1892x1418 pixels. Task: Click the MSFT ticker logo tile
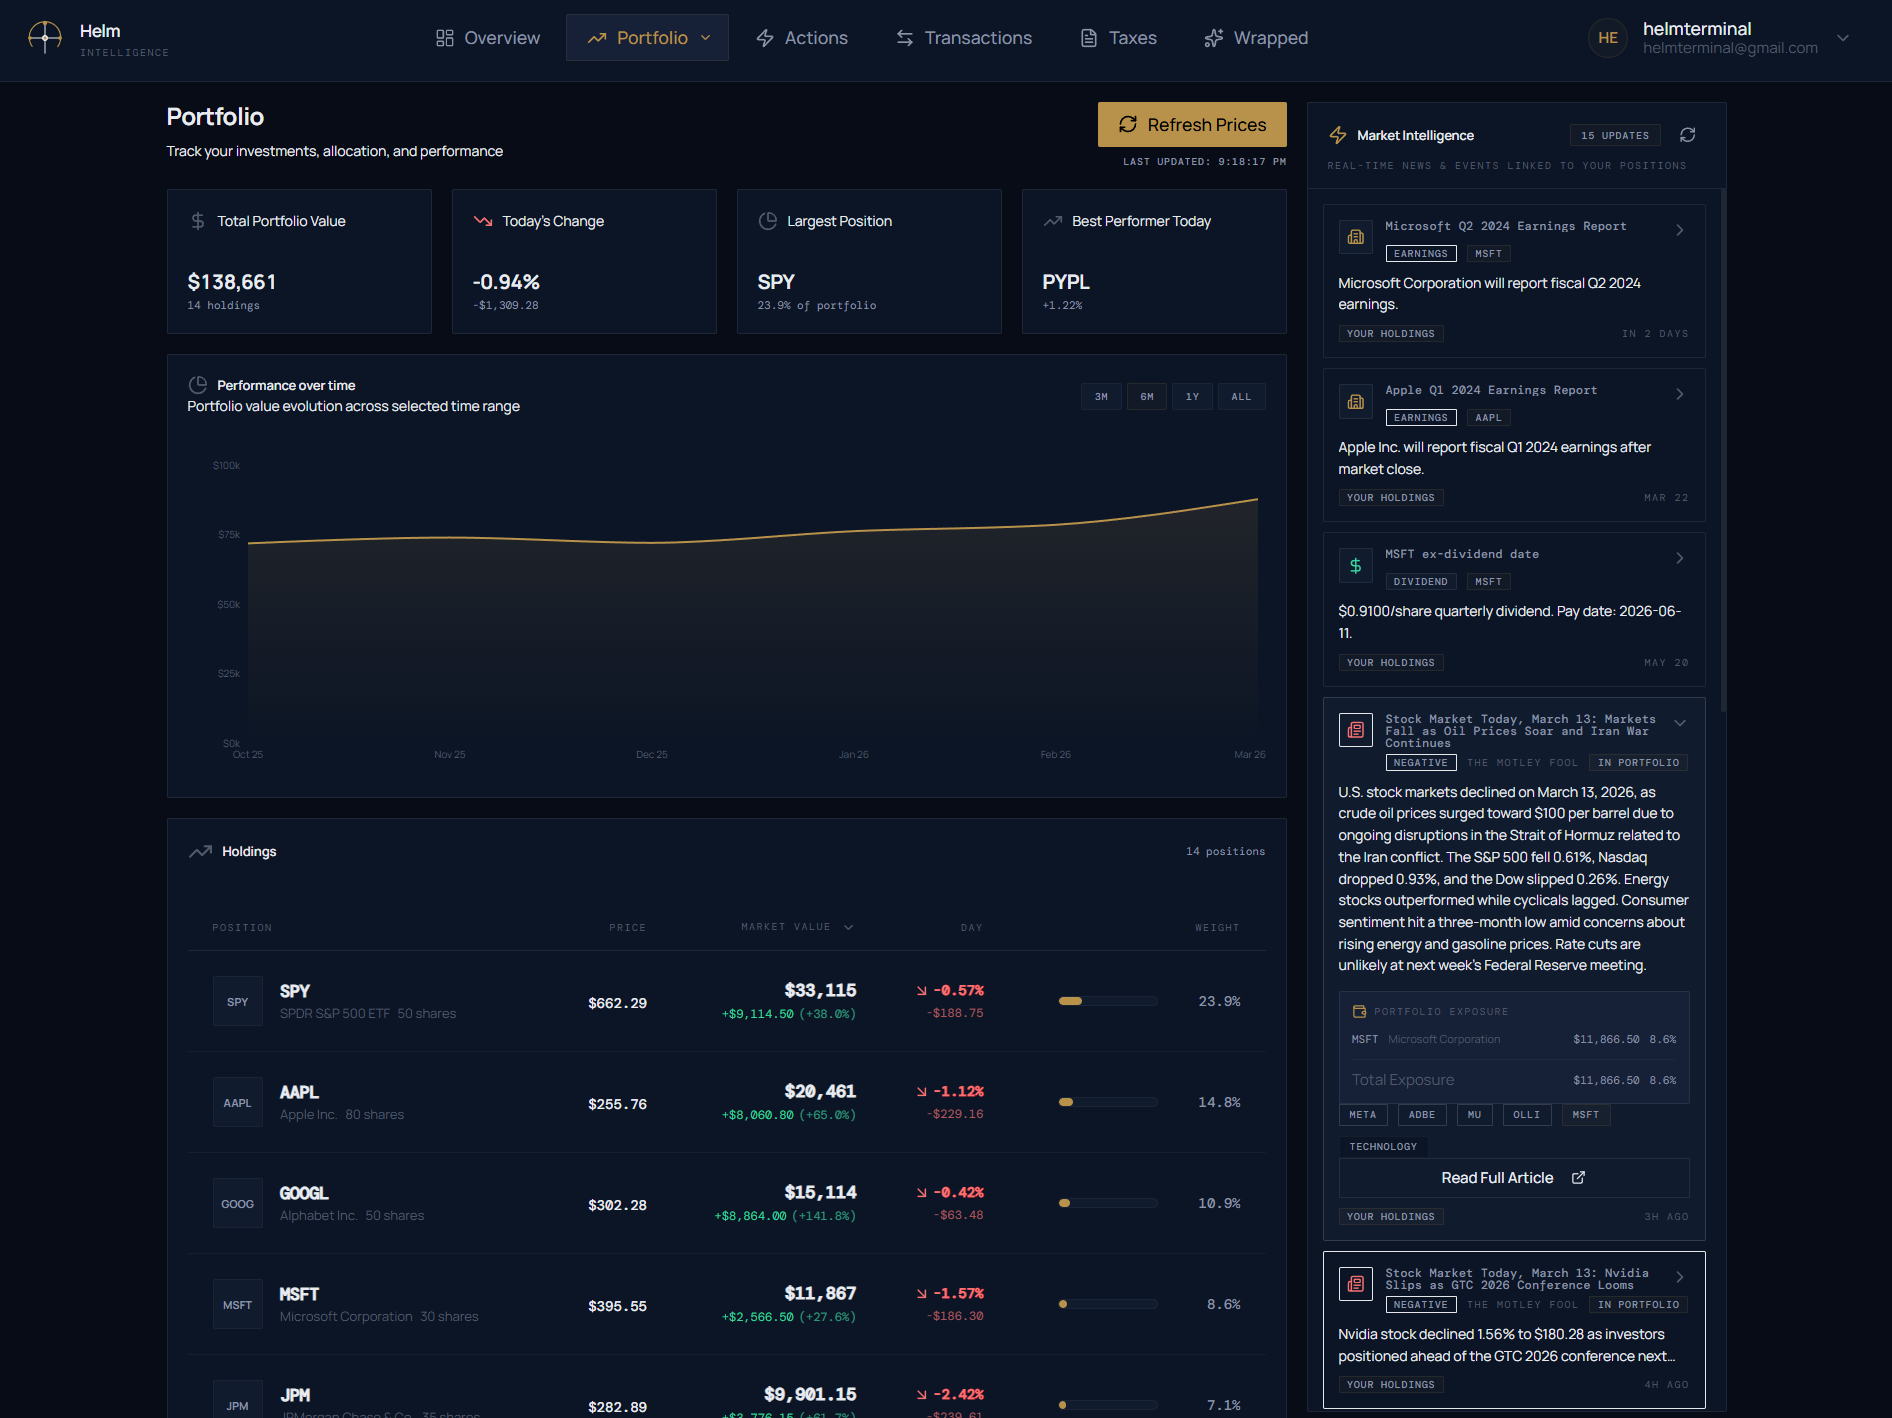(238, 1305)
